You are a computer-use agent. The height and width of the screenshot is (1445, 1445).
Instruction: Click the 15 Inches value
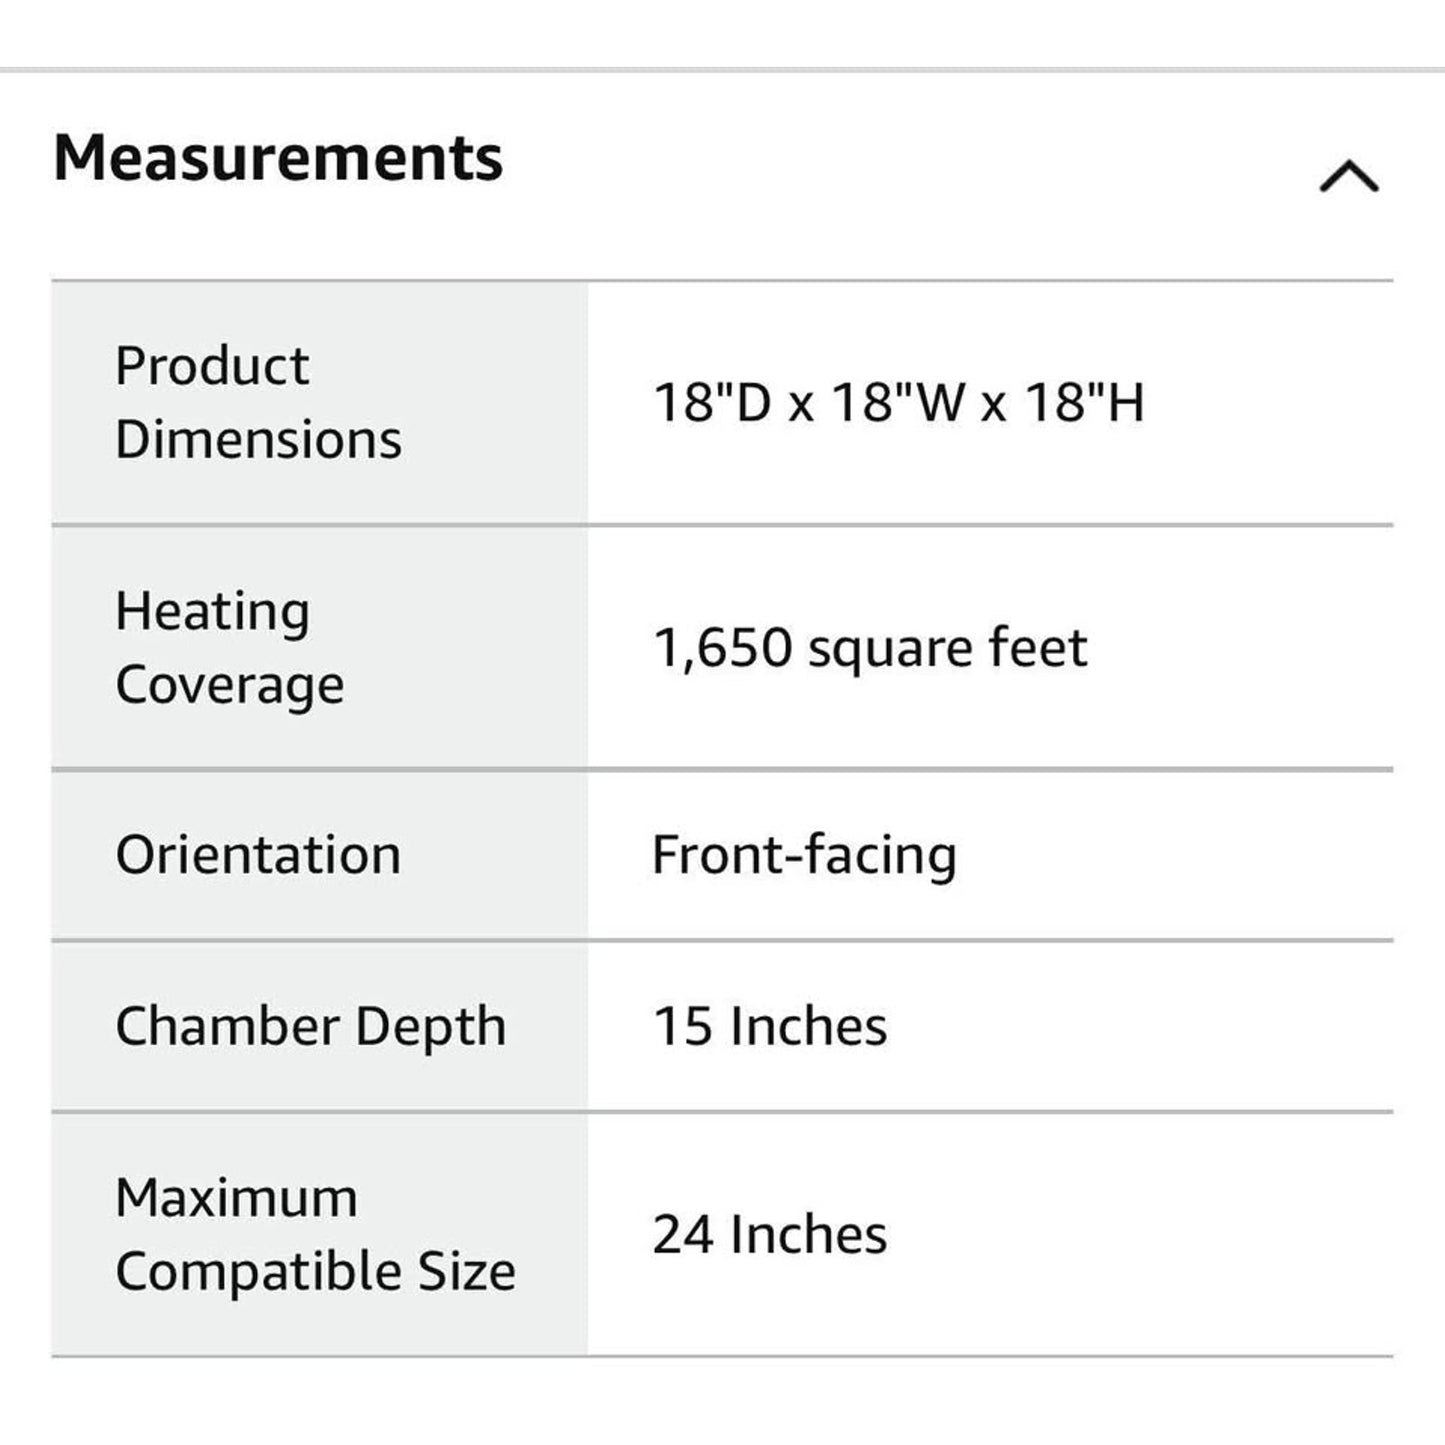[770, 1027]
